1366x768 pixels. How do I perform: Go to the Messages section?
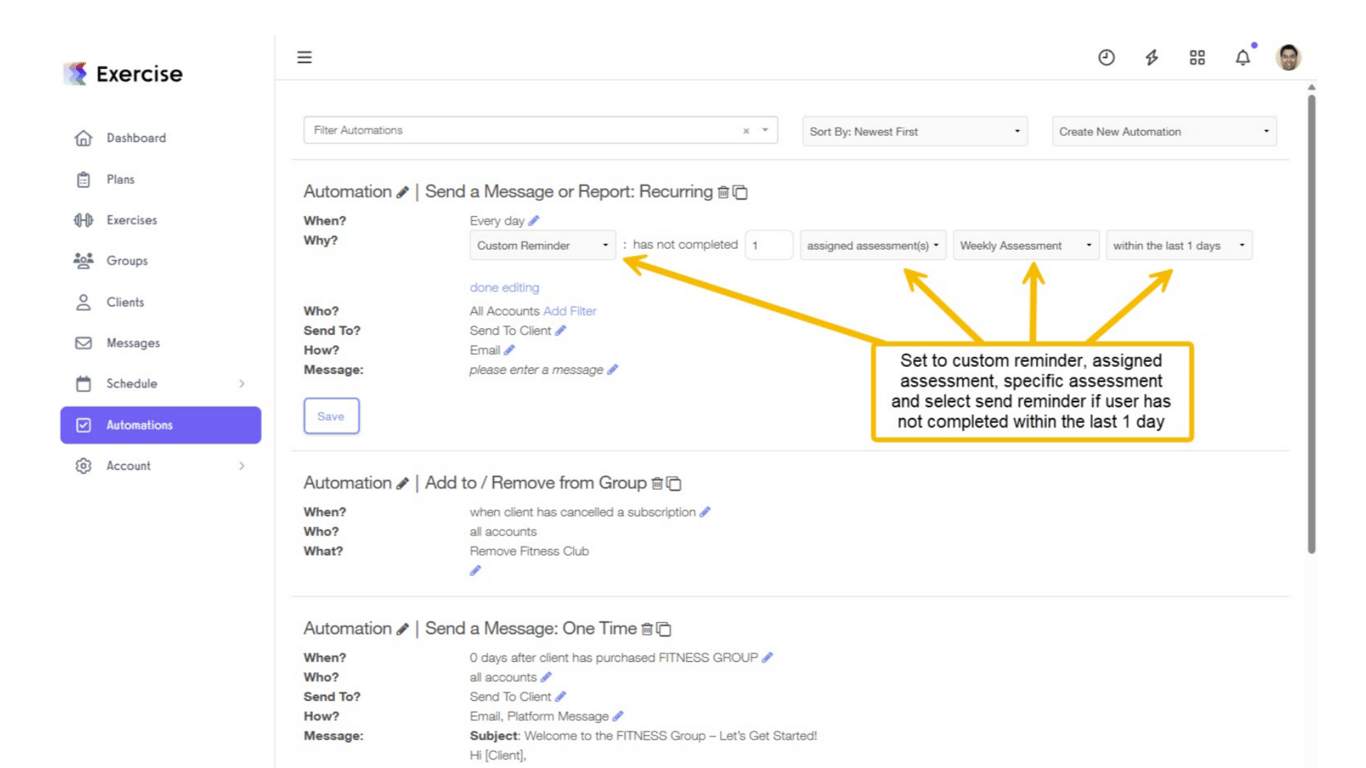tap(133, 343)
